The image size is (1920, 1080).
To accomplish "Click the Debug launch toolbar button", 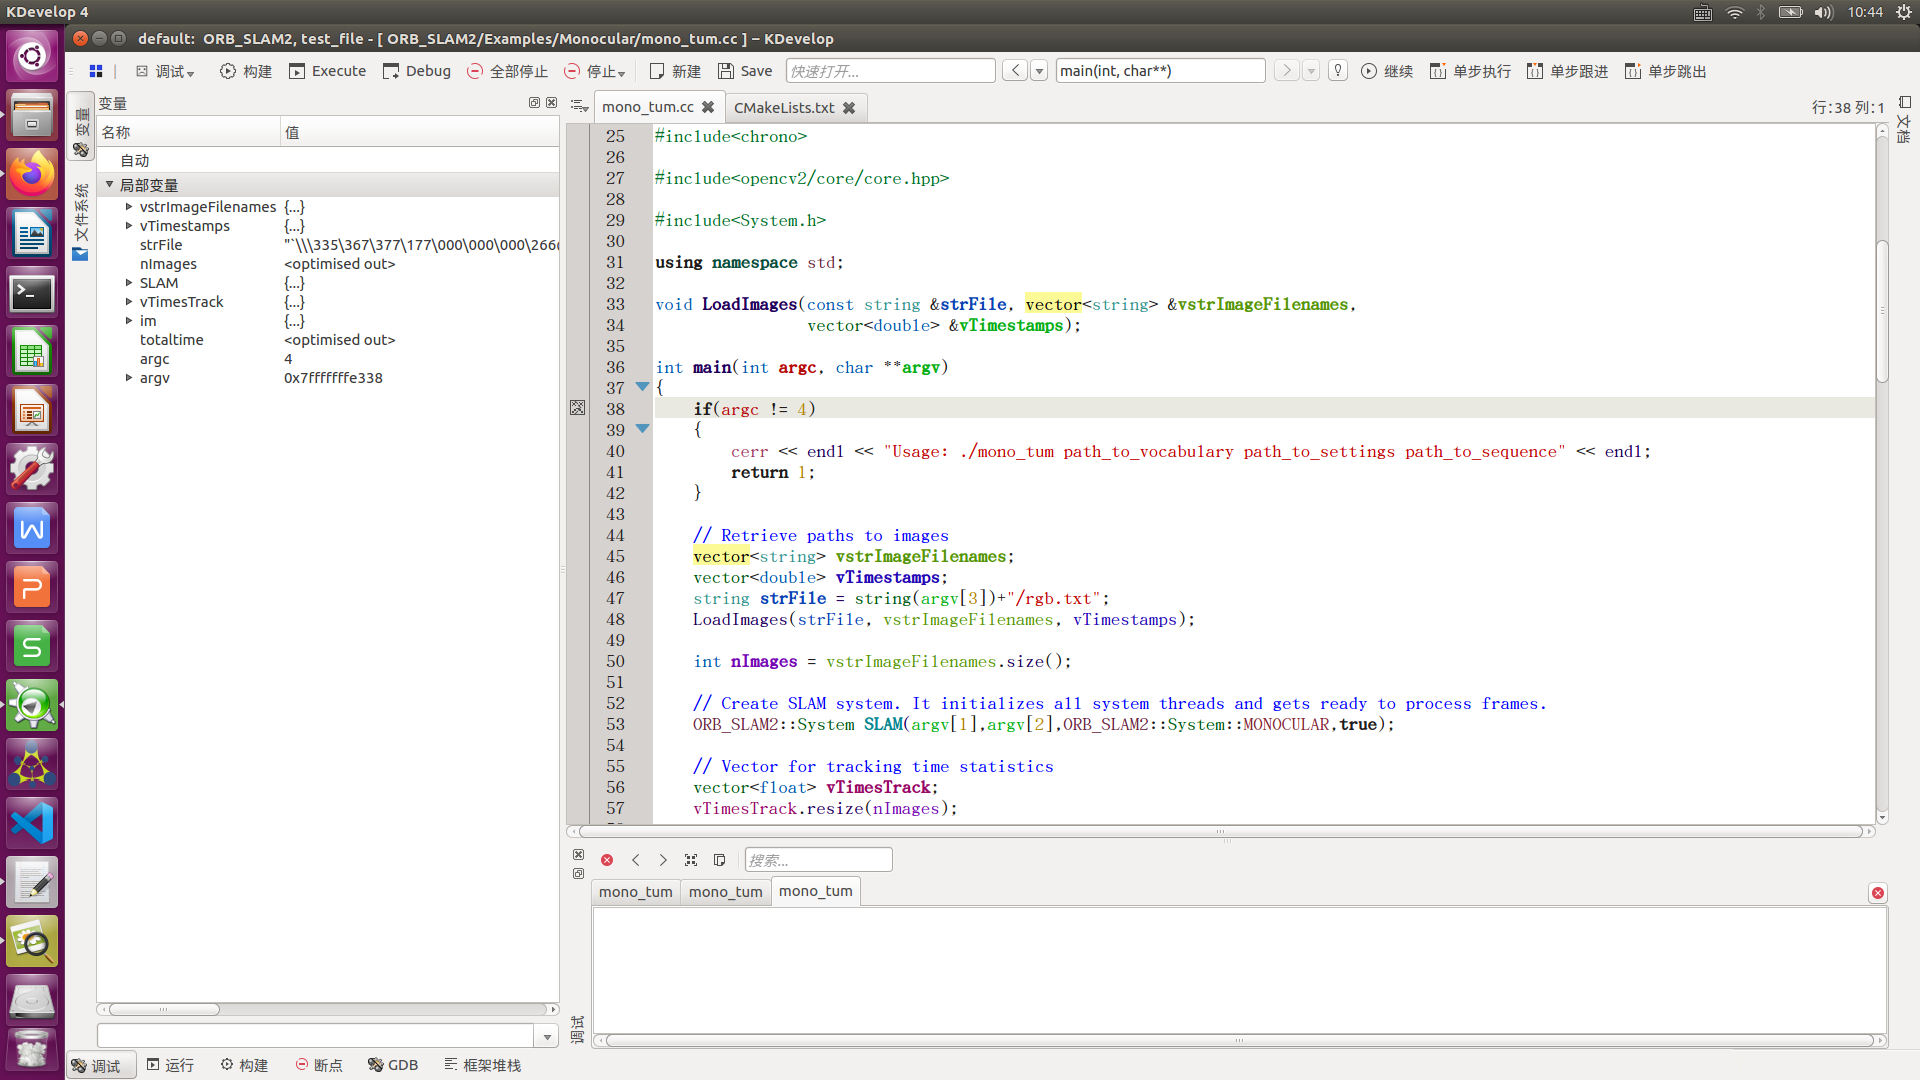I will pos(417,71).
